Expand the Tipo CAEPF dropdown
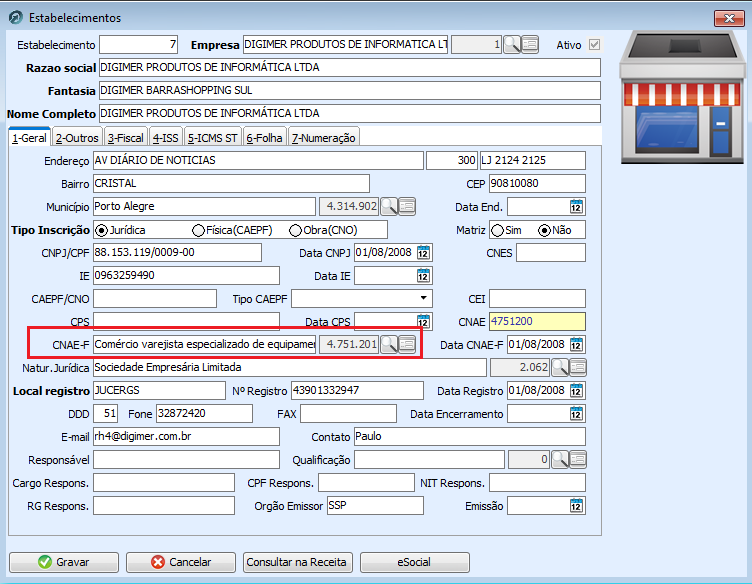 click(x=423, y=298)
